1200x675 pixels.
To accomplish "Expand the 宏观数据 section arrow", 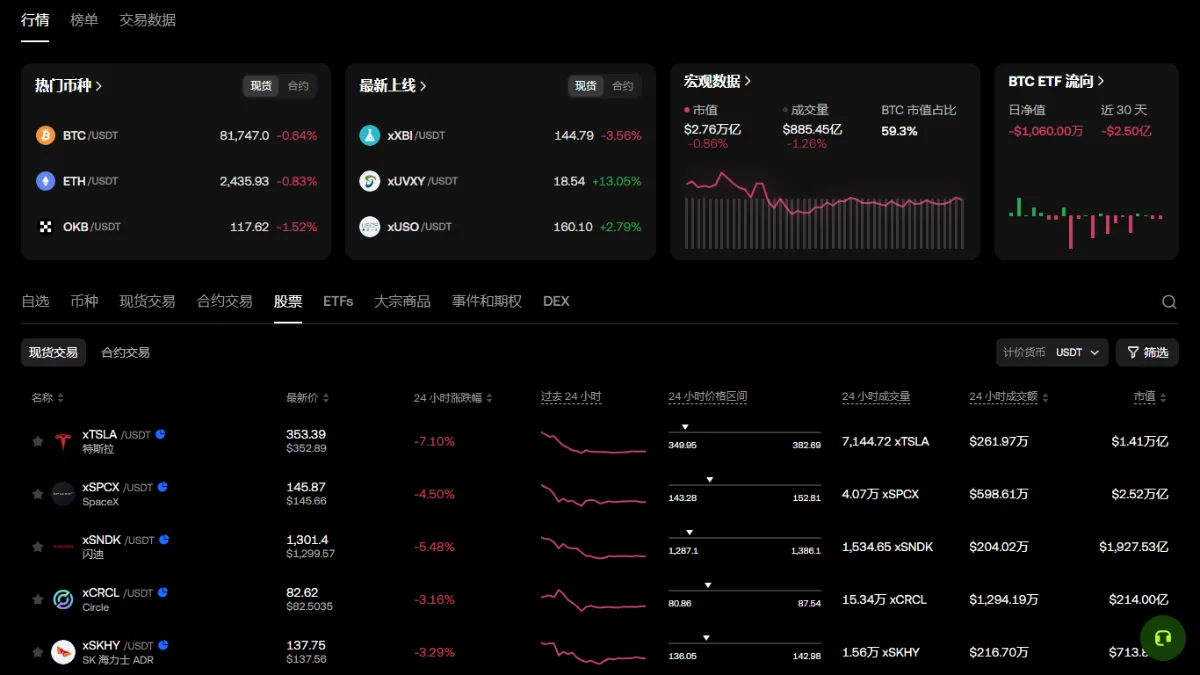I will pos(748,81).
